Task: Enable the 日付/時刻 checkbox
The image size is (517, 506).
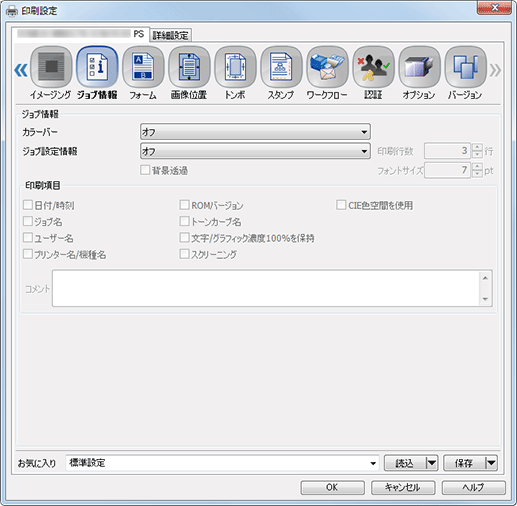Action: pos(28,205)
